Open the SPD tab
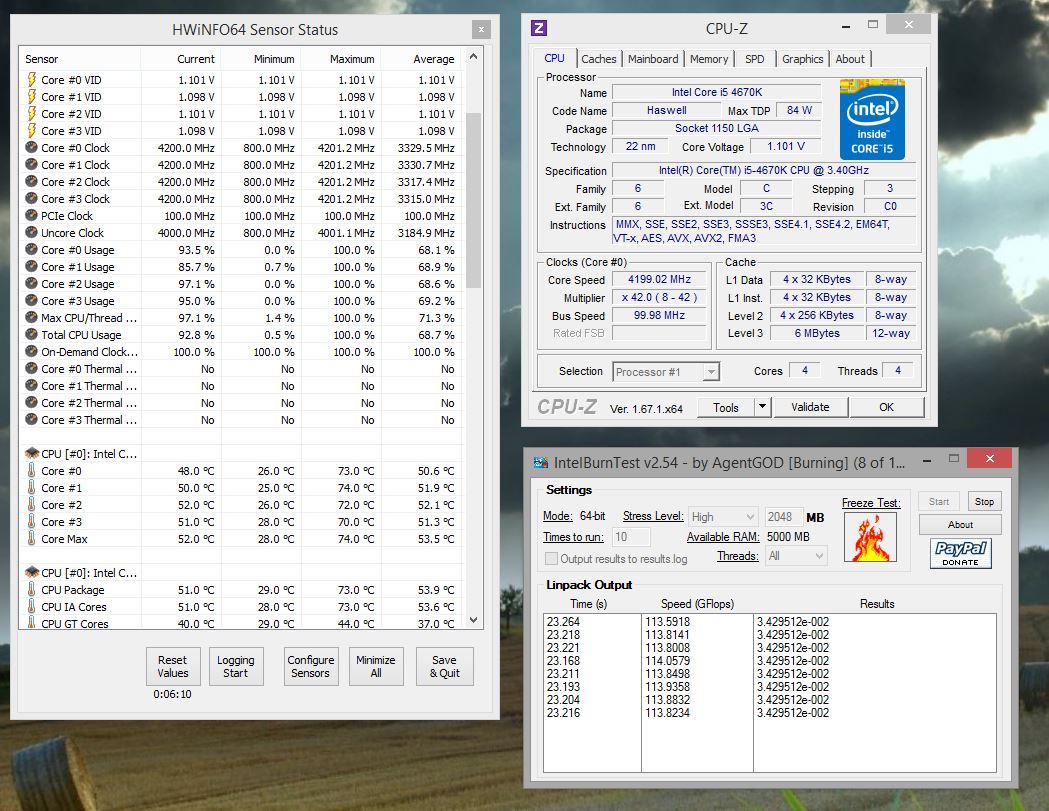 tap(755, 59)
